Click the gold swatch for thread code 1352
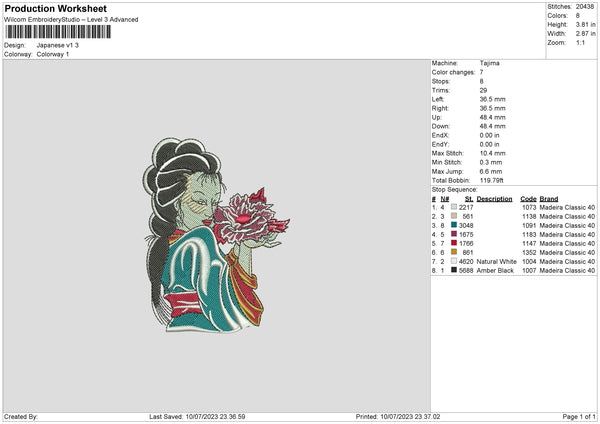The height and width of the screenshot is (424, 600). tap(454, 252)
